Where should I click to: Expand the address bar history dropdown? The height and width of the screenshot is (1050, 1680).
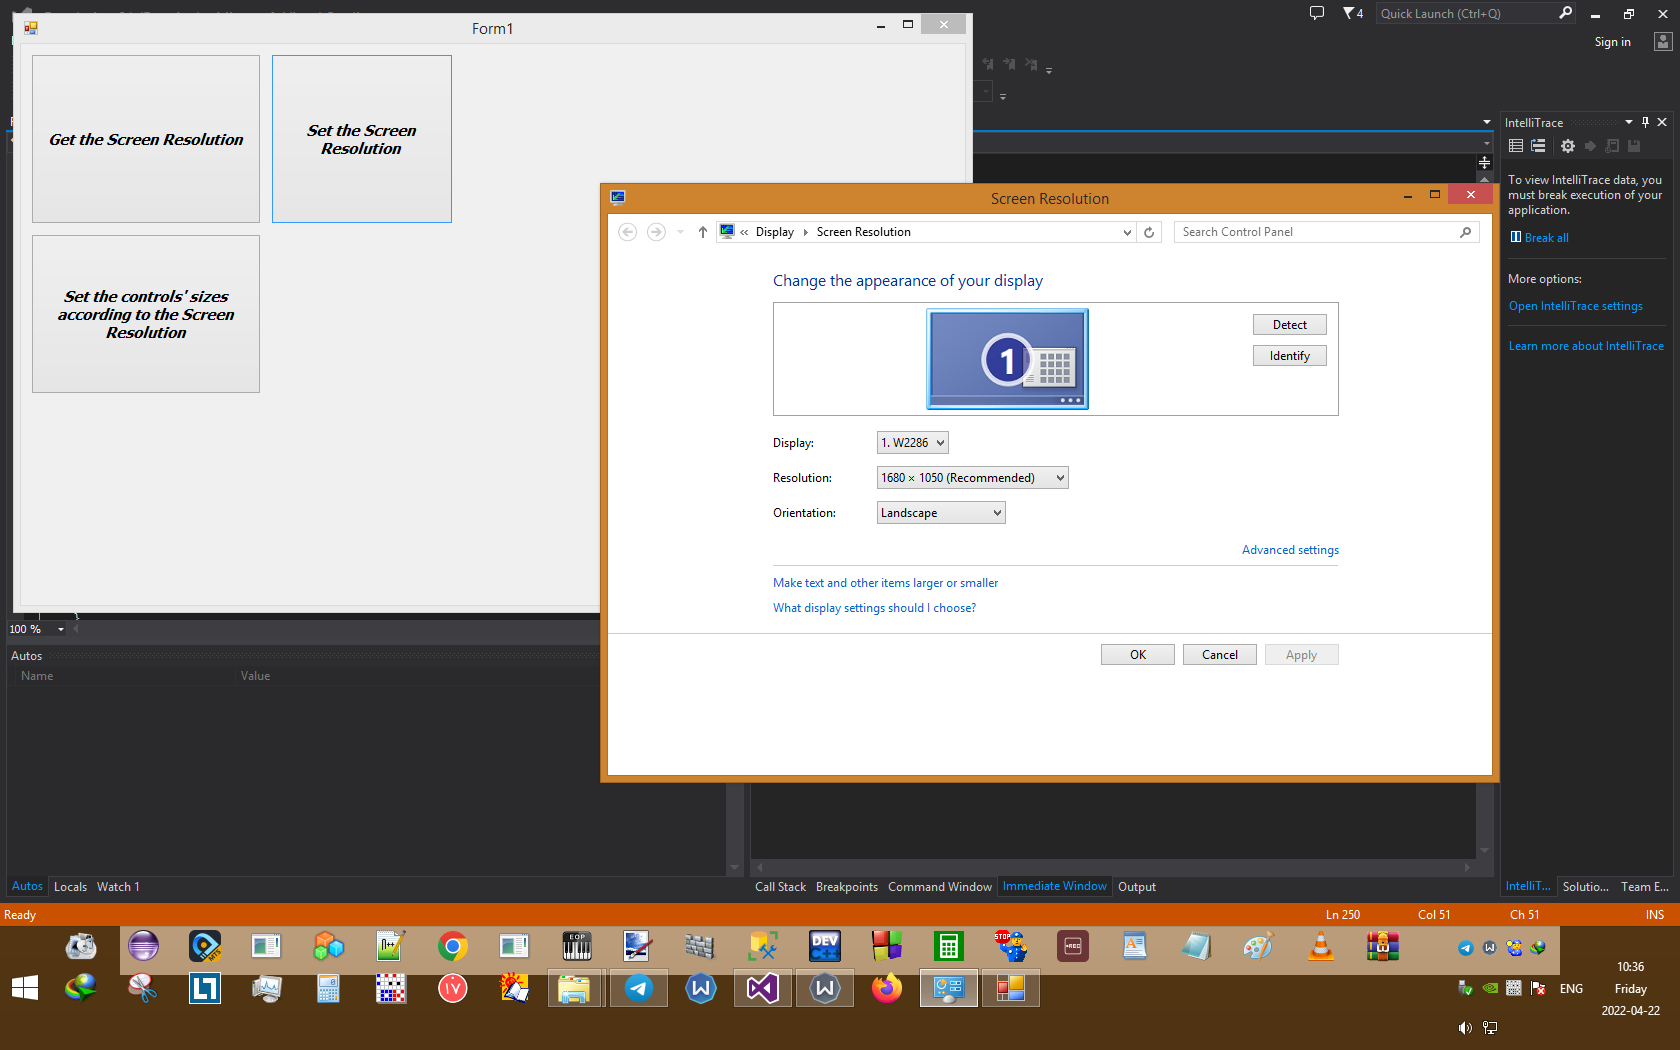click(x=1127, y=232)
